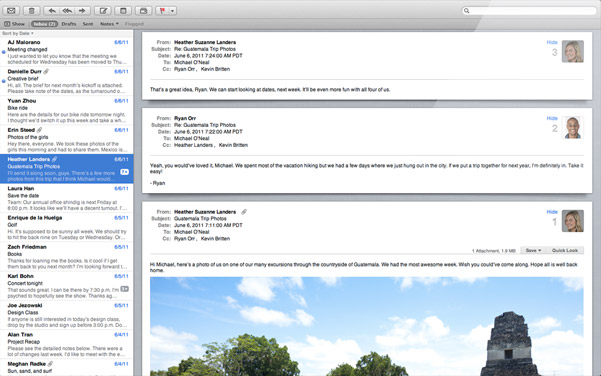Flag message with red flag icon
This screenshot has width=601, height=376.
pos(162,11)
